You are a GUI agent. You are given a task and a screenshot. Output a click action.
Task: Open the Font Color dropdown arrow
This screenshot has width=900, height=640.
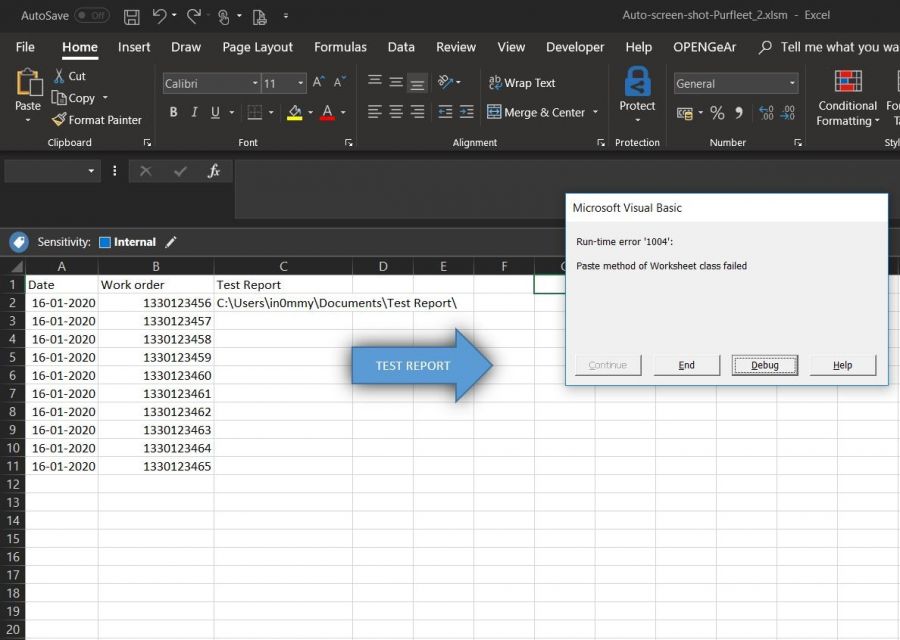click(343, 112)
